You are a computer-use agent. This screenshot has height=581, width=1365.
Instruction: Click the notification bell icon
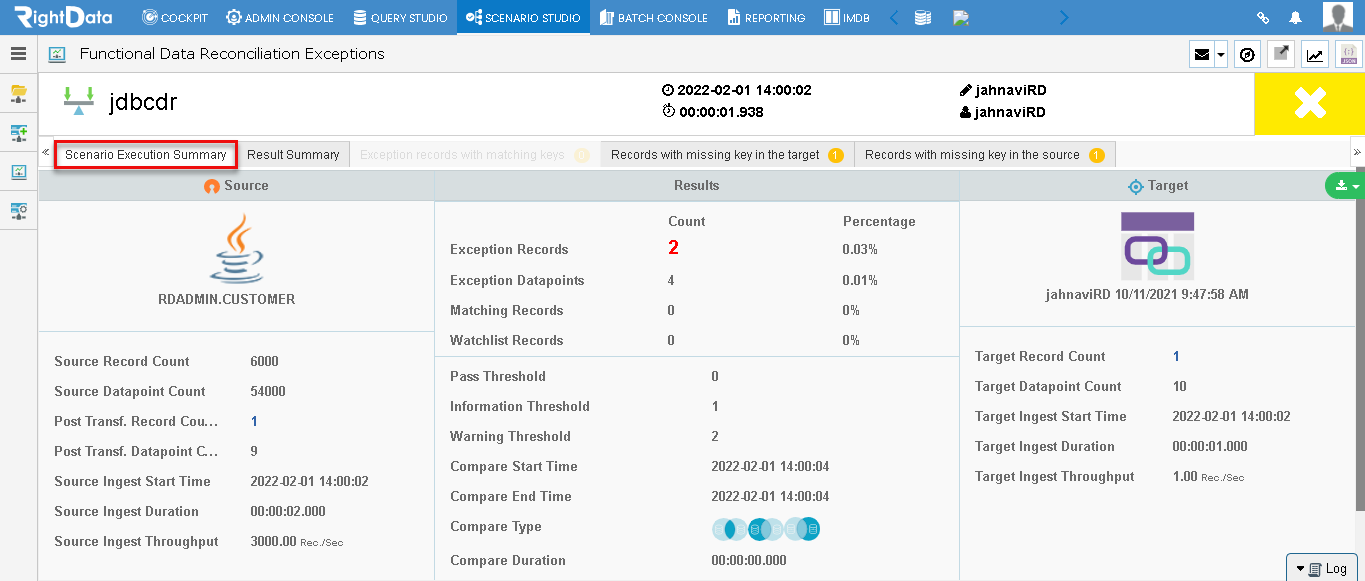point(1296,17)
